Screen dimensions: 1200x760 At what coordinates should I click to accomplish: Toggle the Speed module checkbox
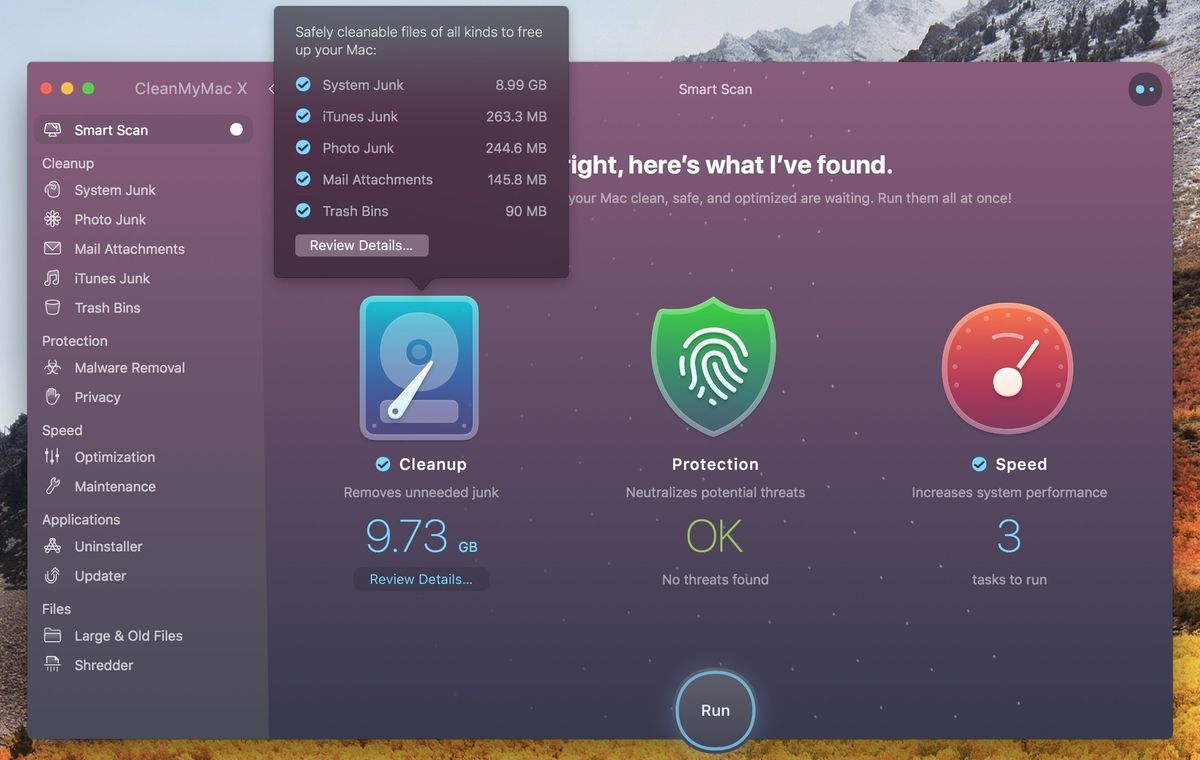pos(979,464)
